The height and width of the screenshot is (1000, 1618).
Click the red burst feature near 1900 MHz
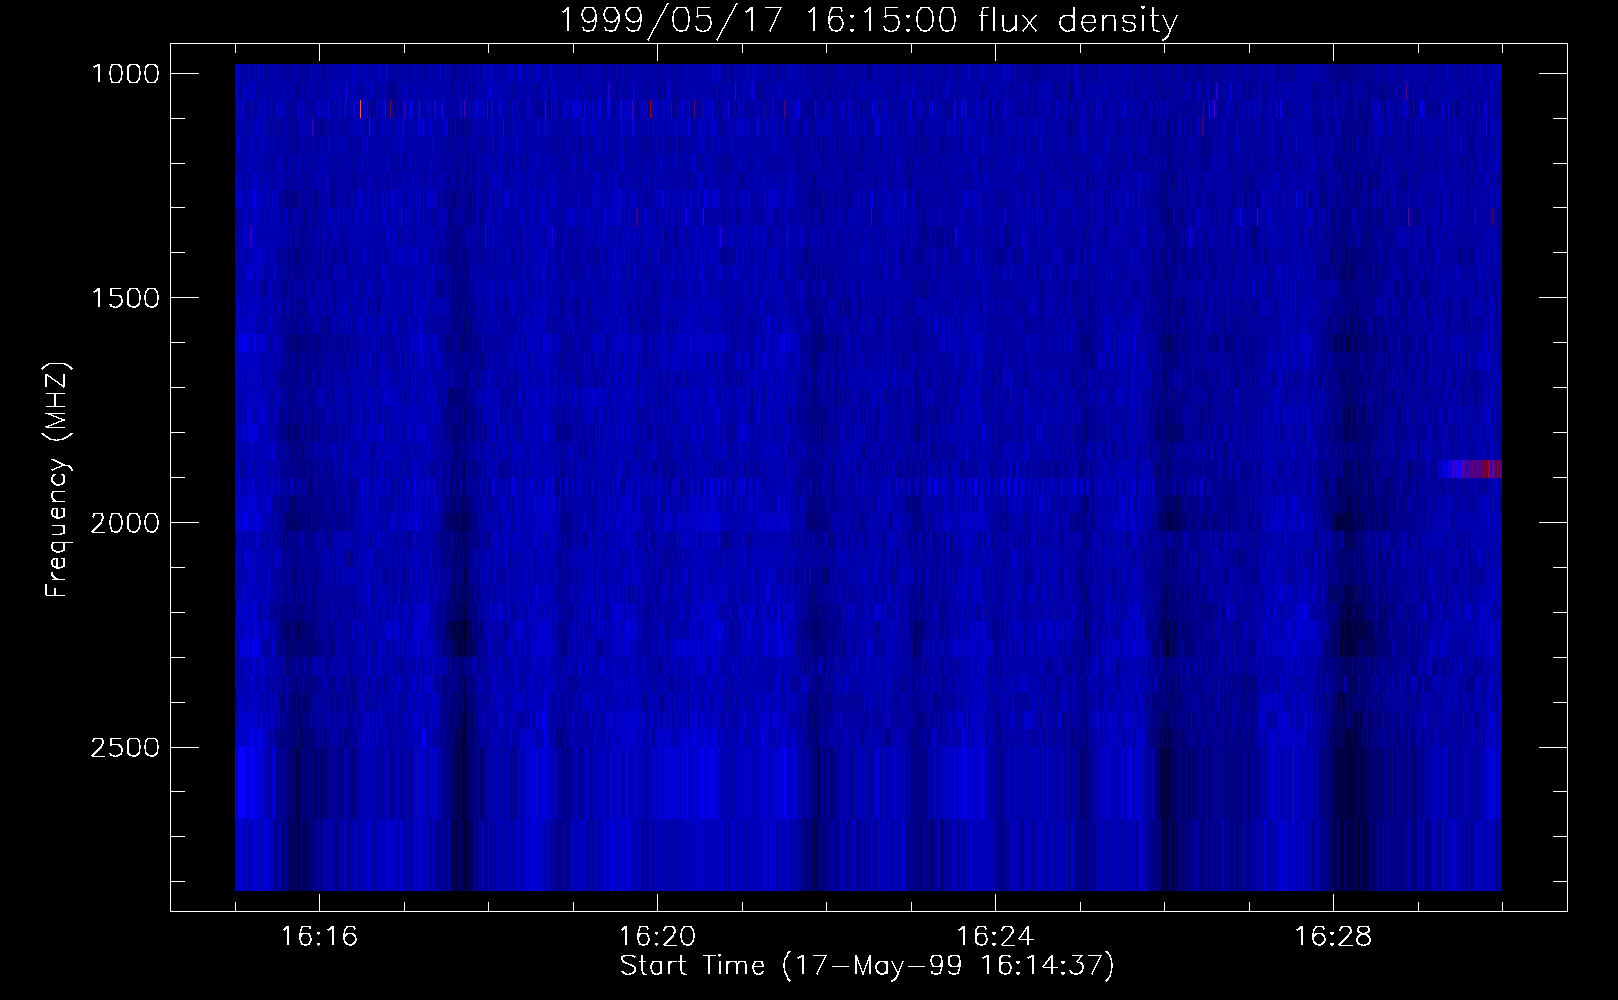click(x=1472, y=469)
